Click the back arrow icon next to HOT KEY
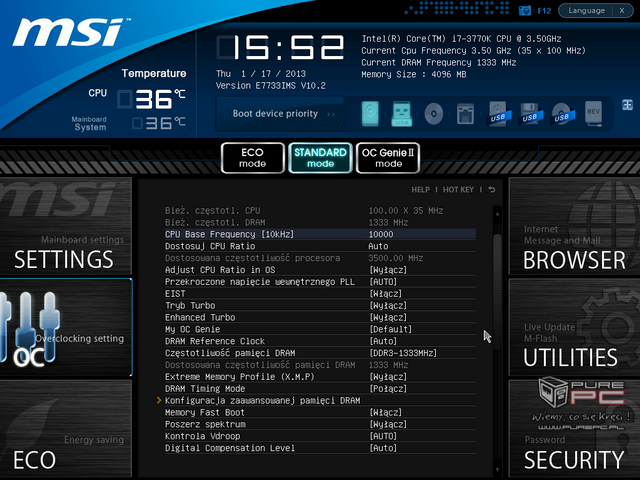This screenshot has width=640, height=480. (492, 189)
